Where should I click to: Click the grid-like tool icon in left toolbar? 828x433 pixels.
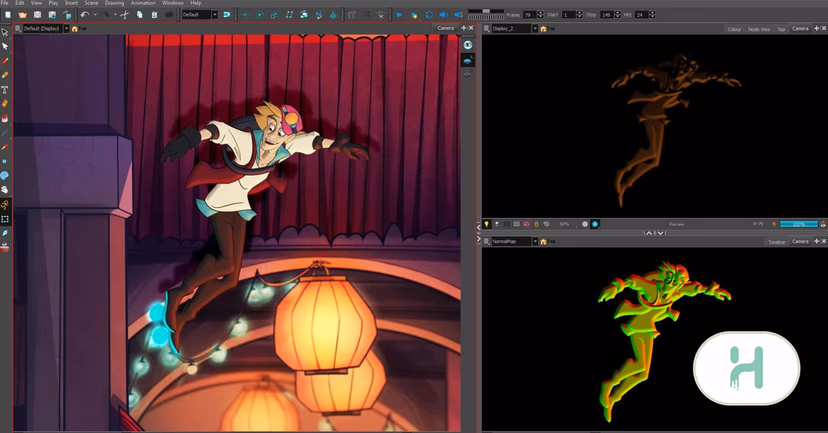[x=5, y=219]
